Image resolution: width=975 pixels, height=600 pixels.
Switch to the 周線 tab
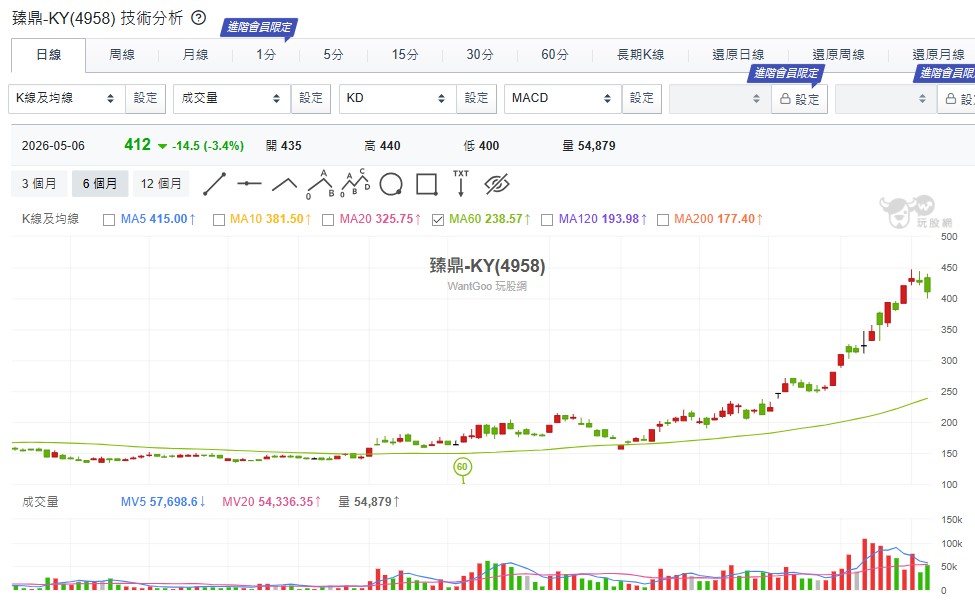tap(122, 55)
